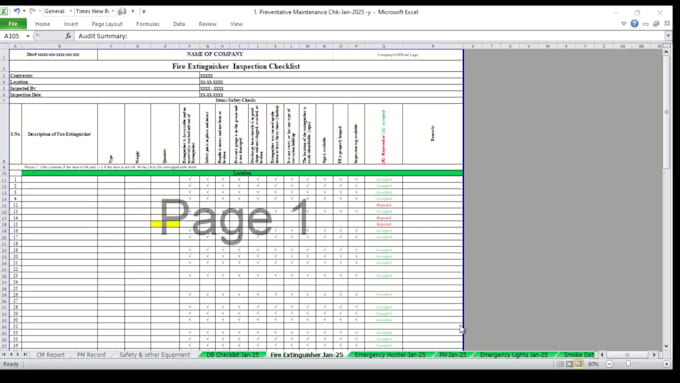Restore the workbook window icon
The width and height of the screenshot is (680, 383).
tap(656, 24)
